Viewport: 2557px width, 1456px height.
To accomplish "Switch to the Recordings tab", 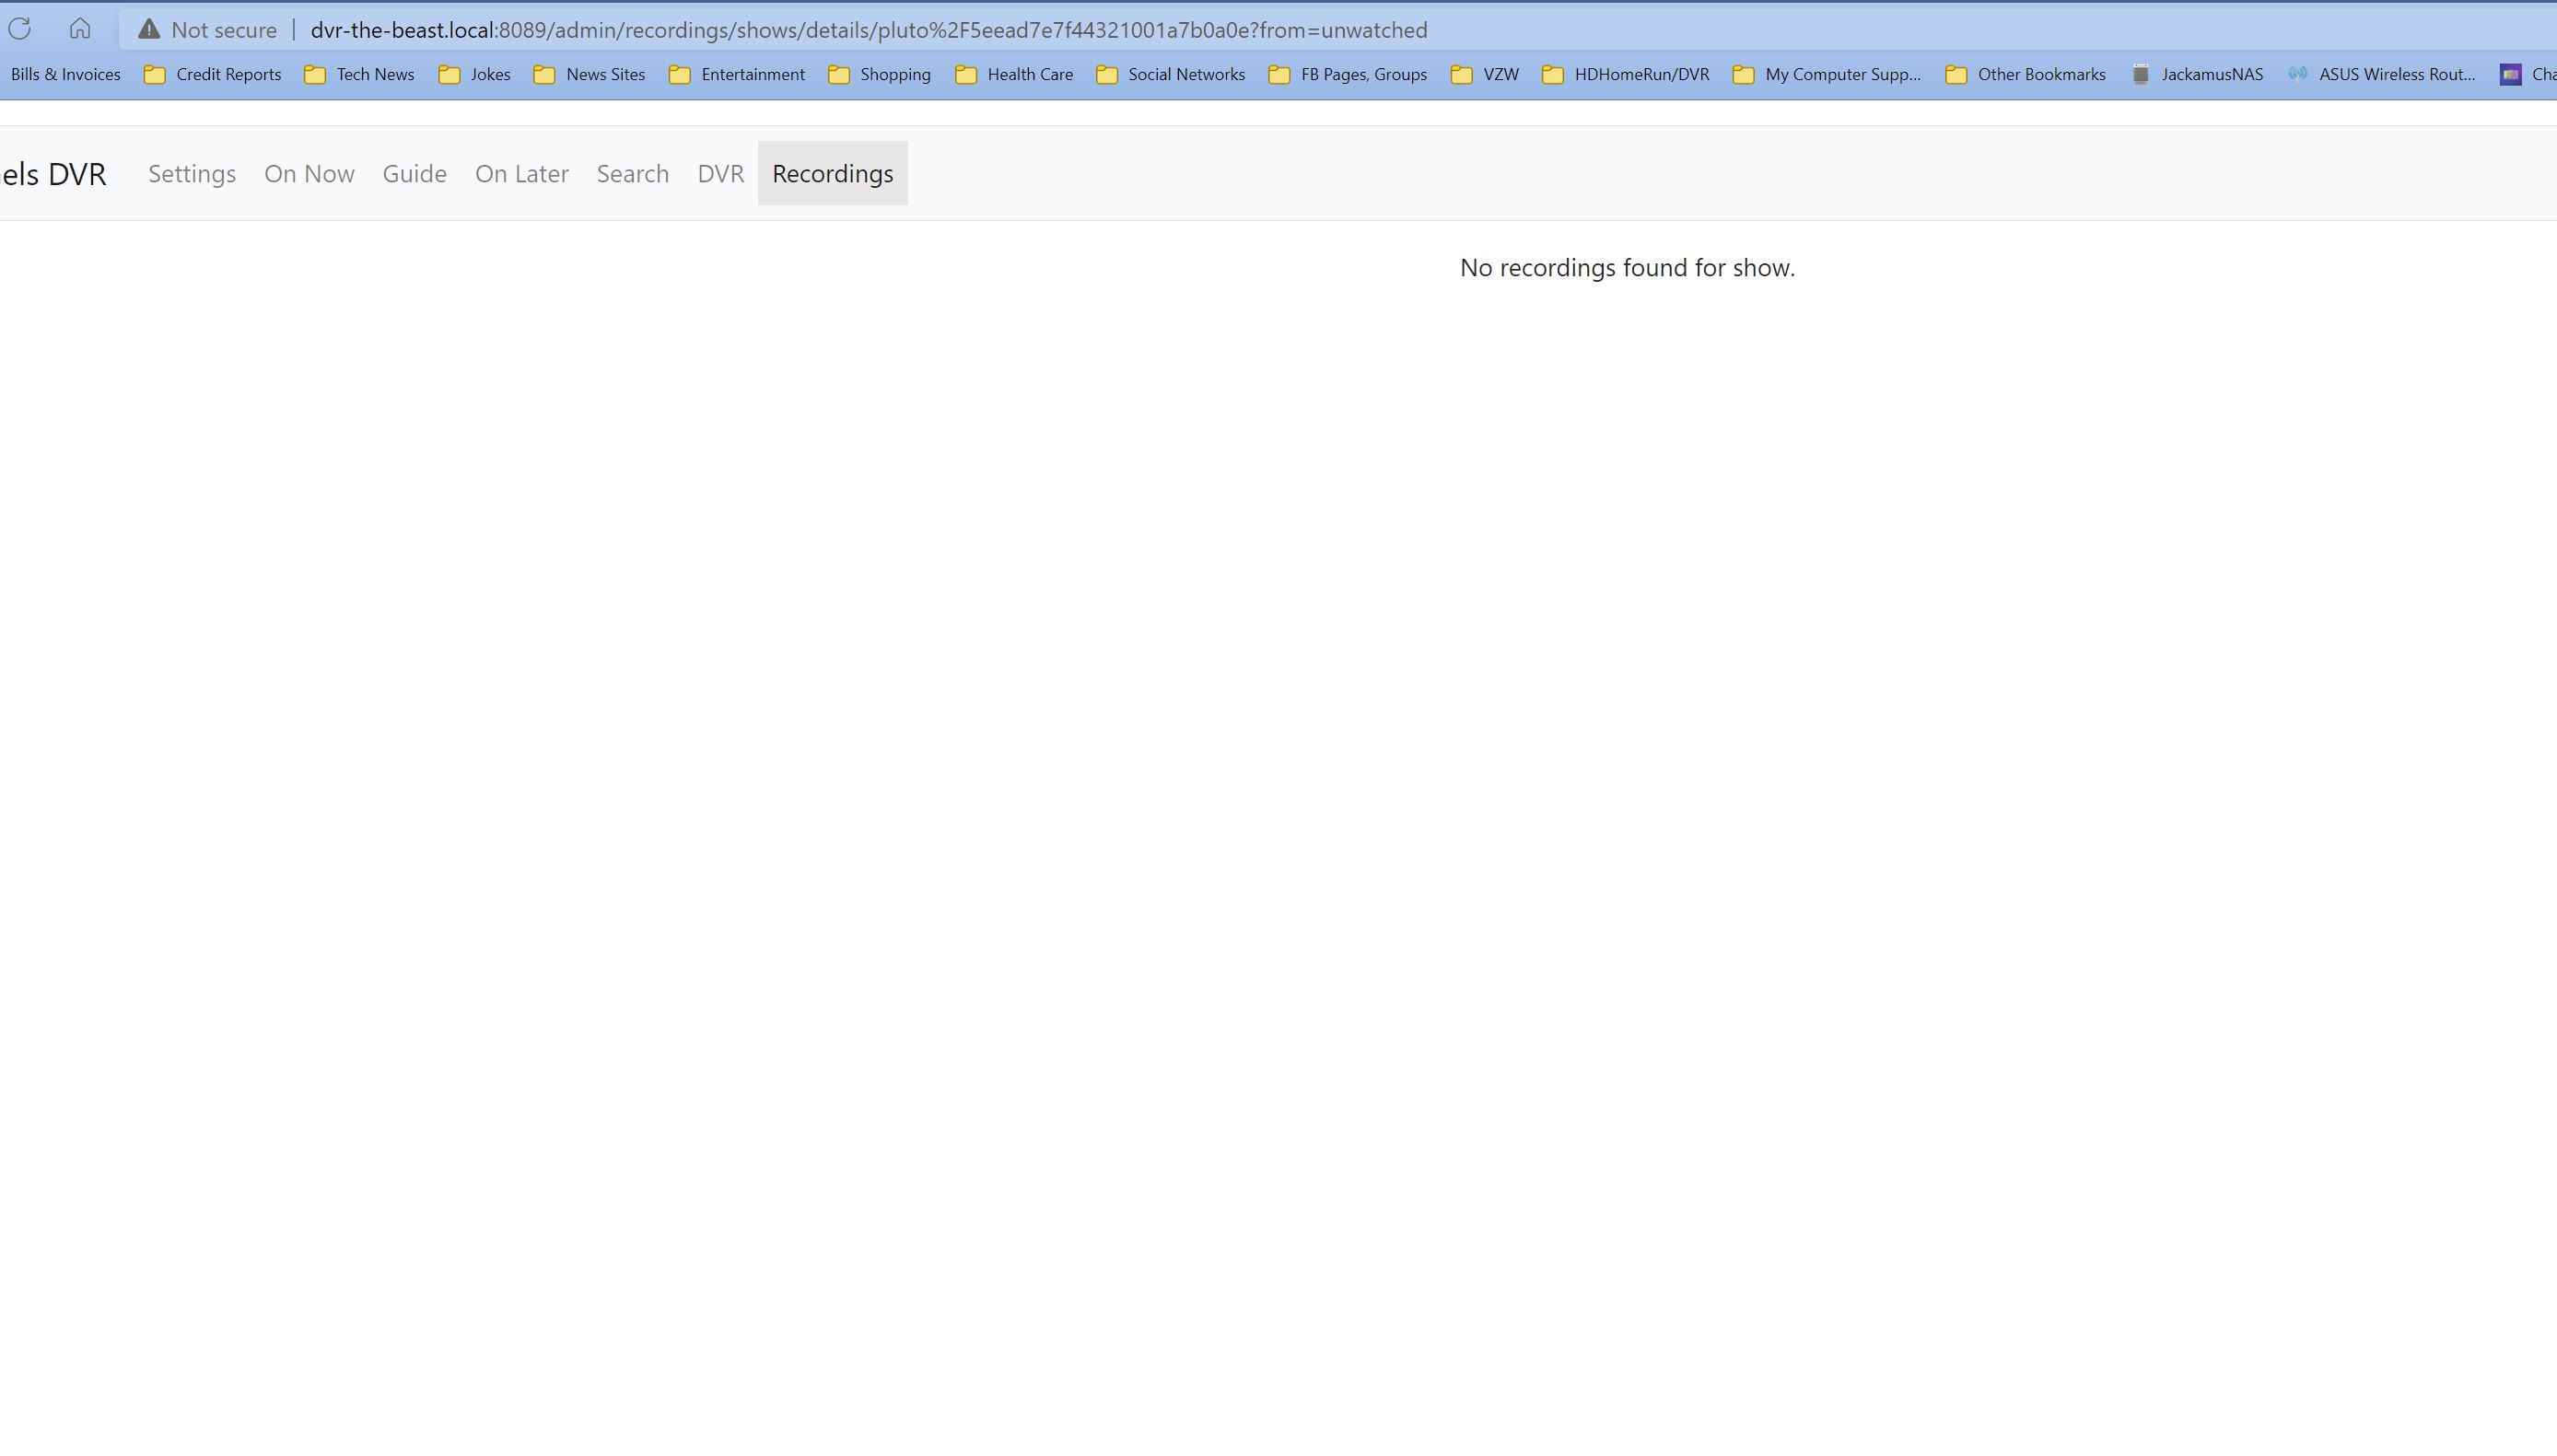I will coord(832,173).
